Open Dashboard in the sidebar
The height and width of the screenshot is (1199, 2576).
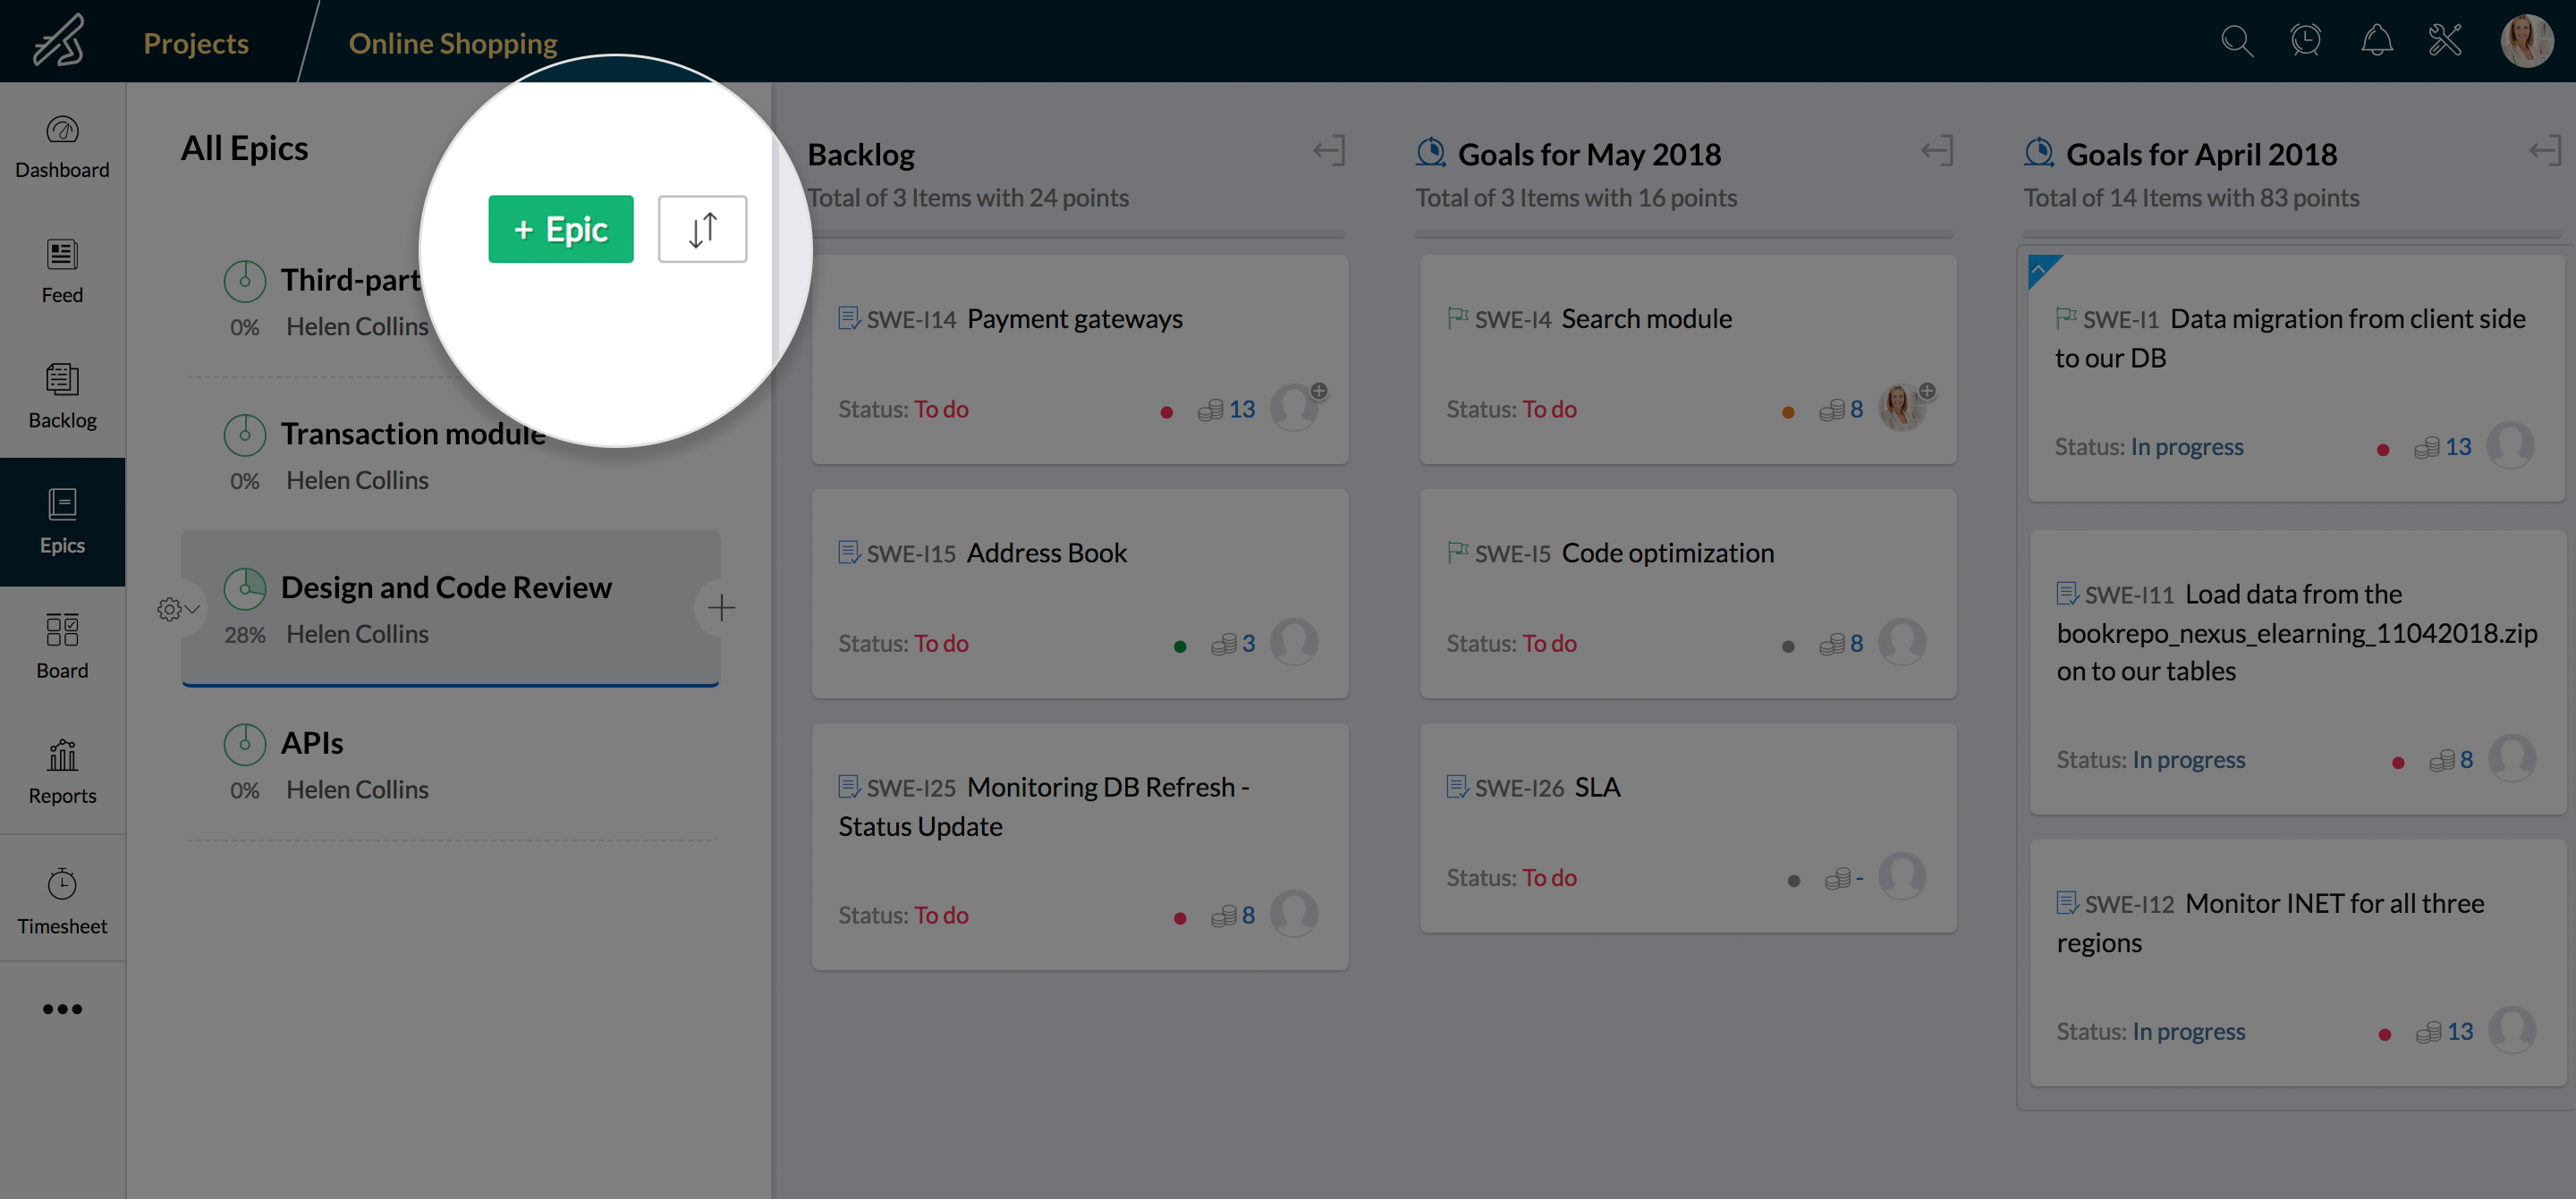[x=62, y=146]
